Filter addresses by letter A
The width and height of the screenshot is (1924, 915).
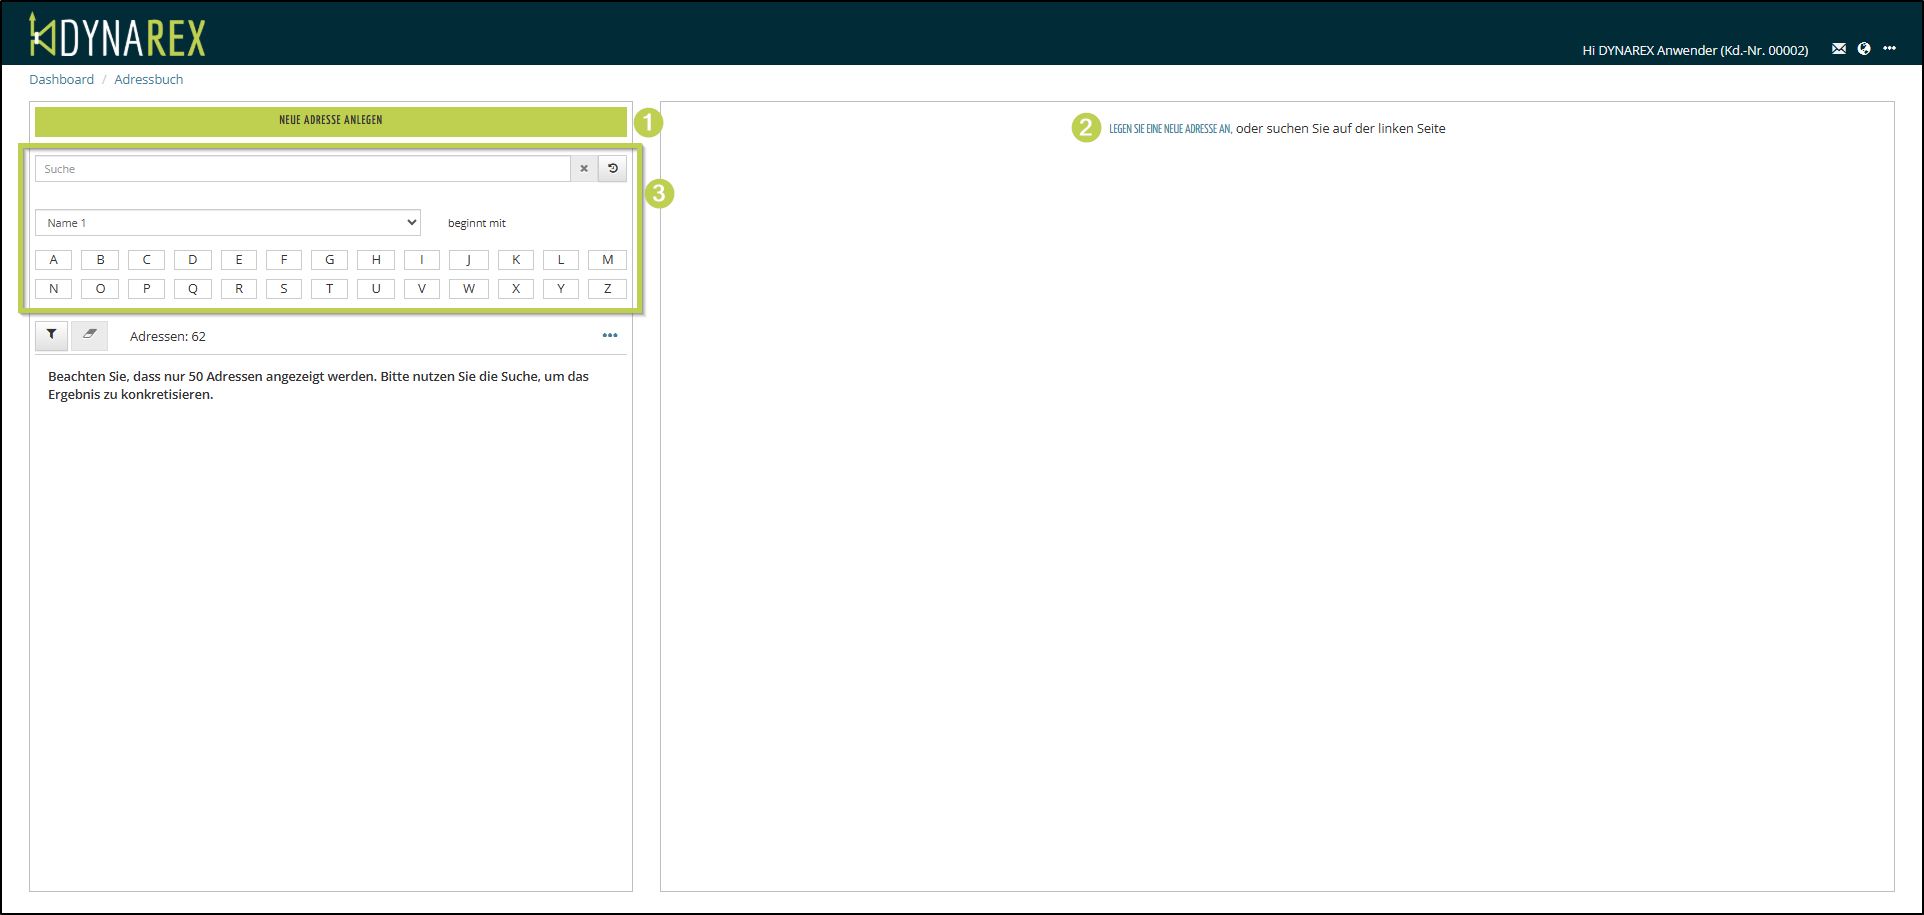(x=53, y=260)
